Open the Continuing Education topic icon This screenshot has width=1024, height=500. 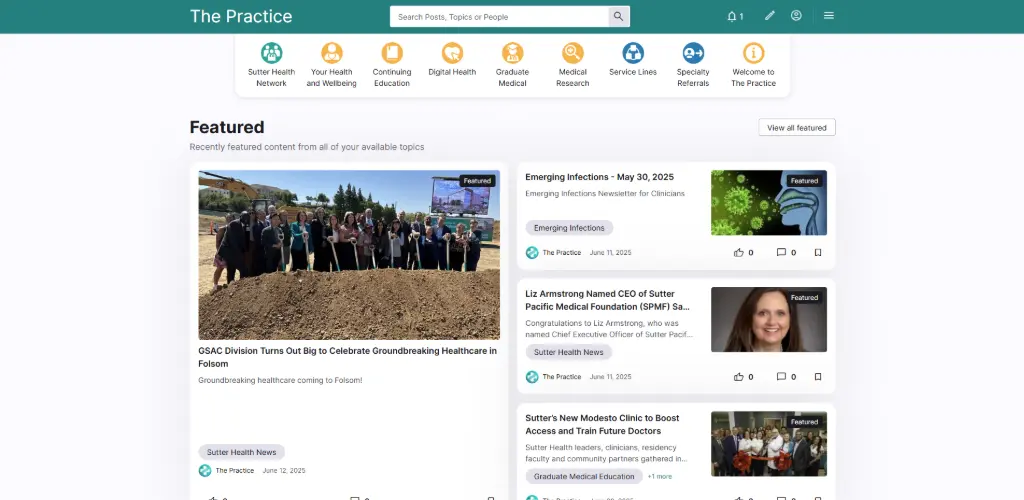click(392, 53)
